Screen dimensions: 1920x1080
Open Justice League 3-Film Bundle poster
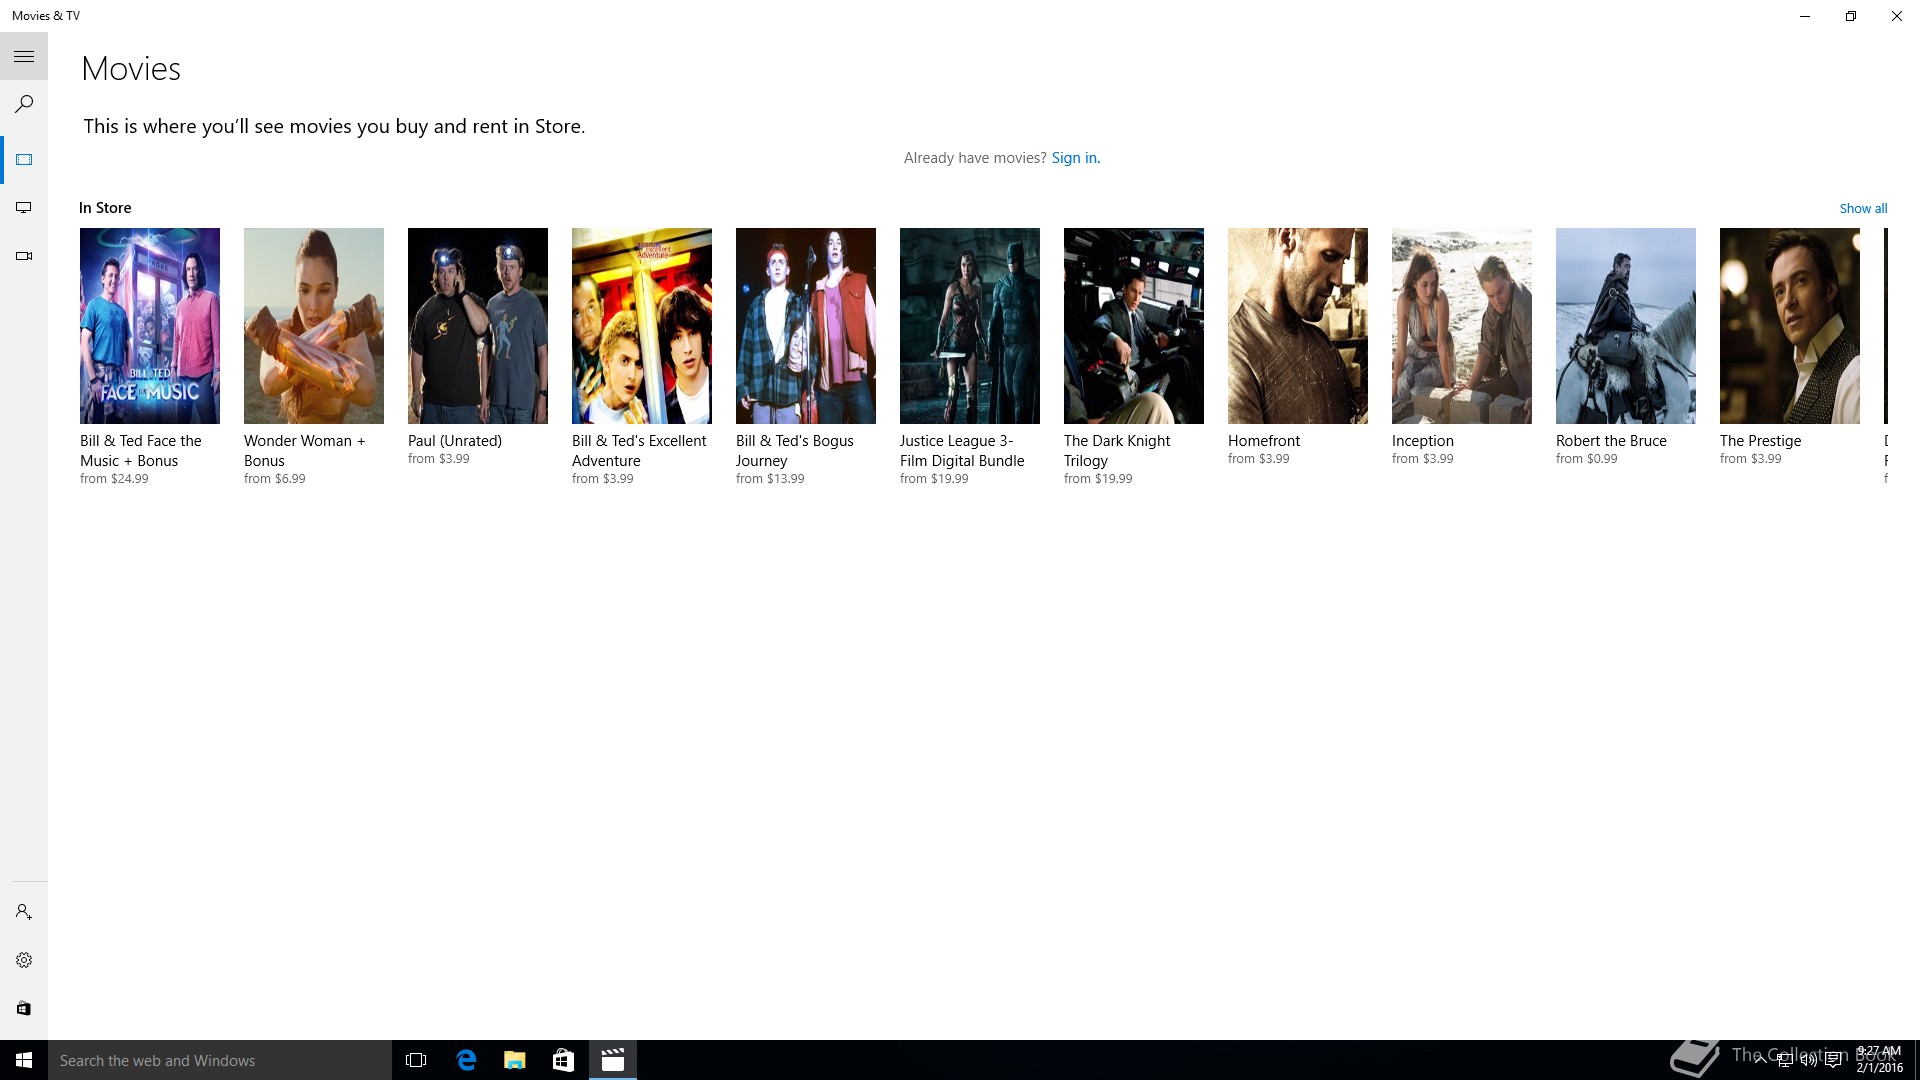970,326
